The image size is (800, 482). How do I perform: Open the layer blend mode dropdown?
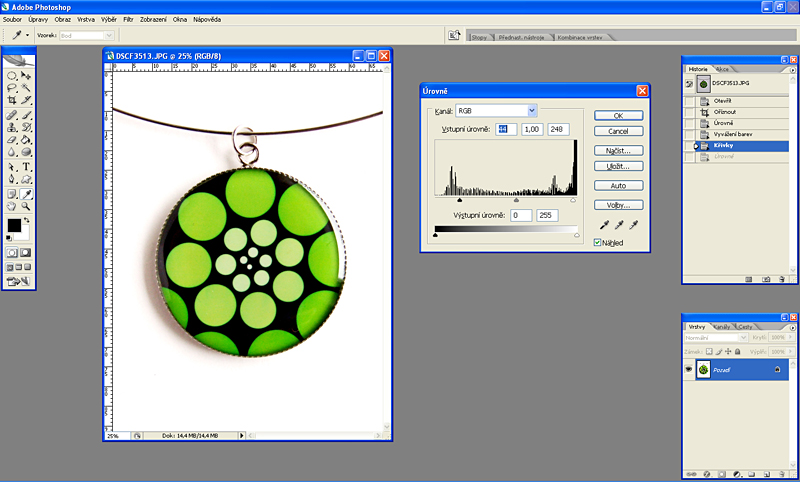714,338
